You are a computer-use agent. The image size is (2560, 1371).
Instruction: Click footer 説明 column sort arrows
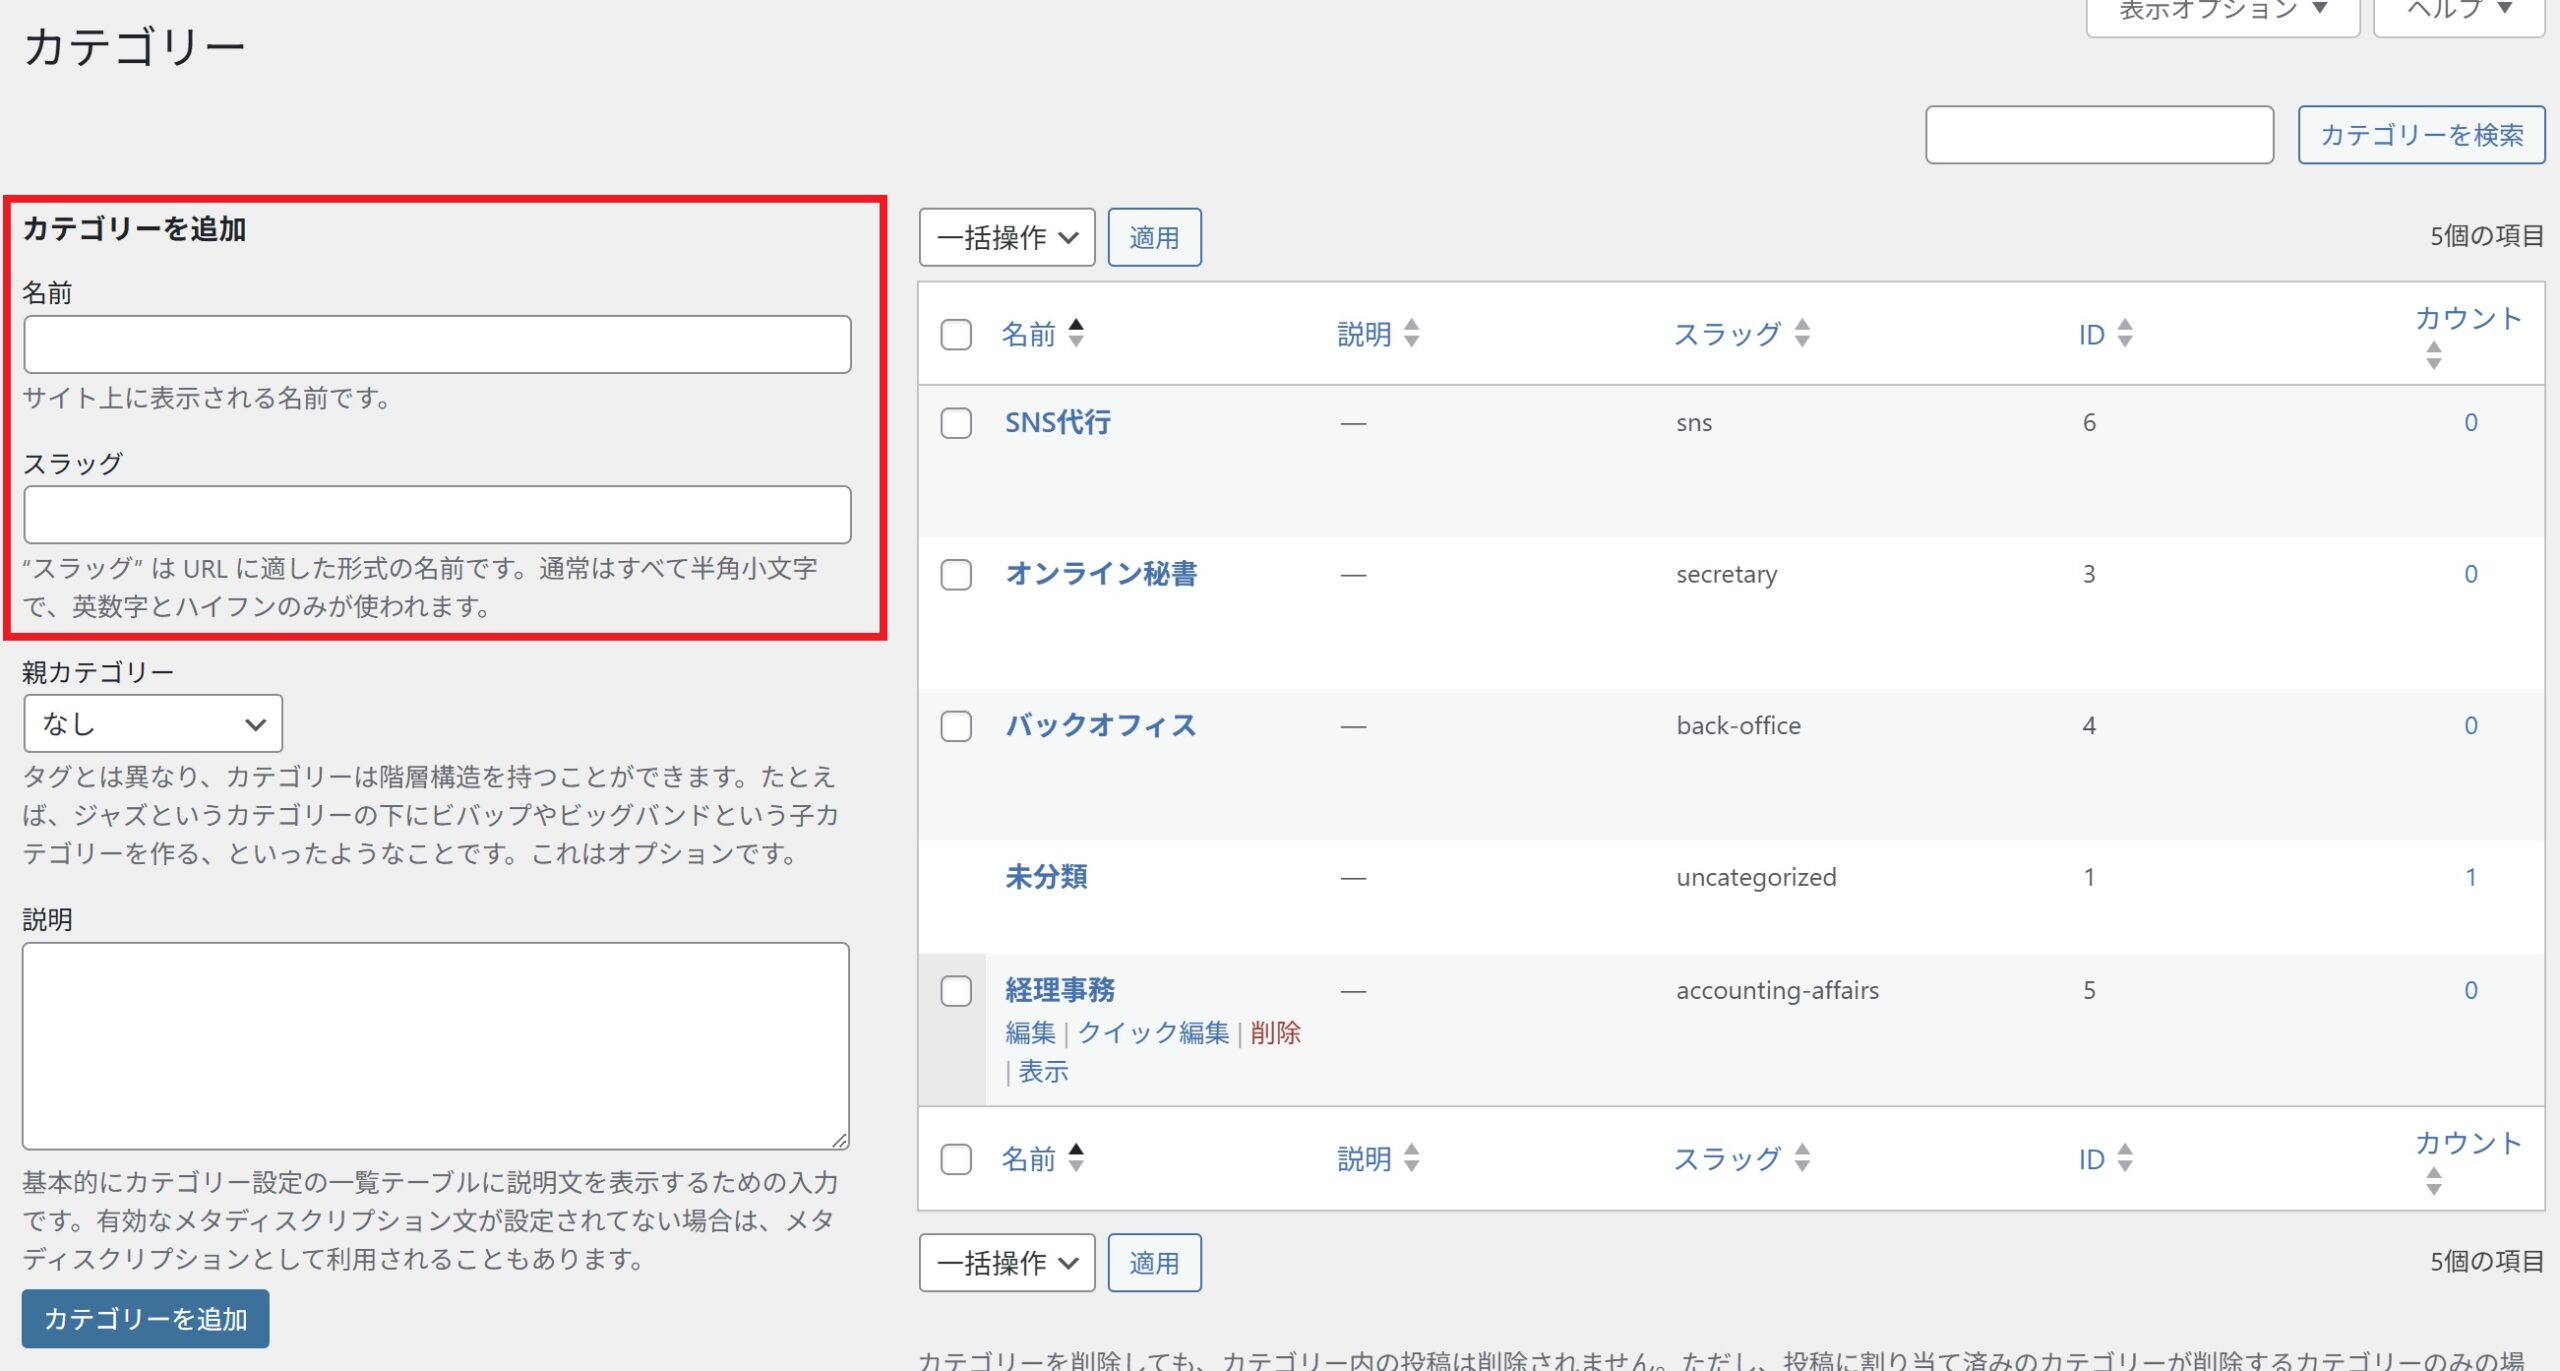point(1411,1158)
